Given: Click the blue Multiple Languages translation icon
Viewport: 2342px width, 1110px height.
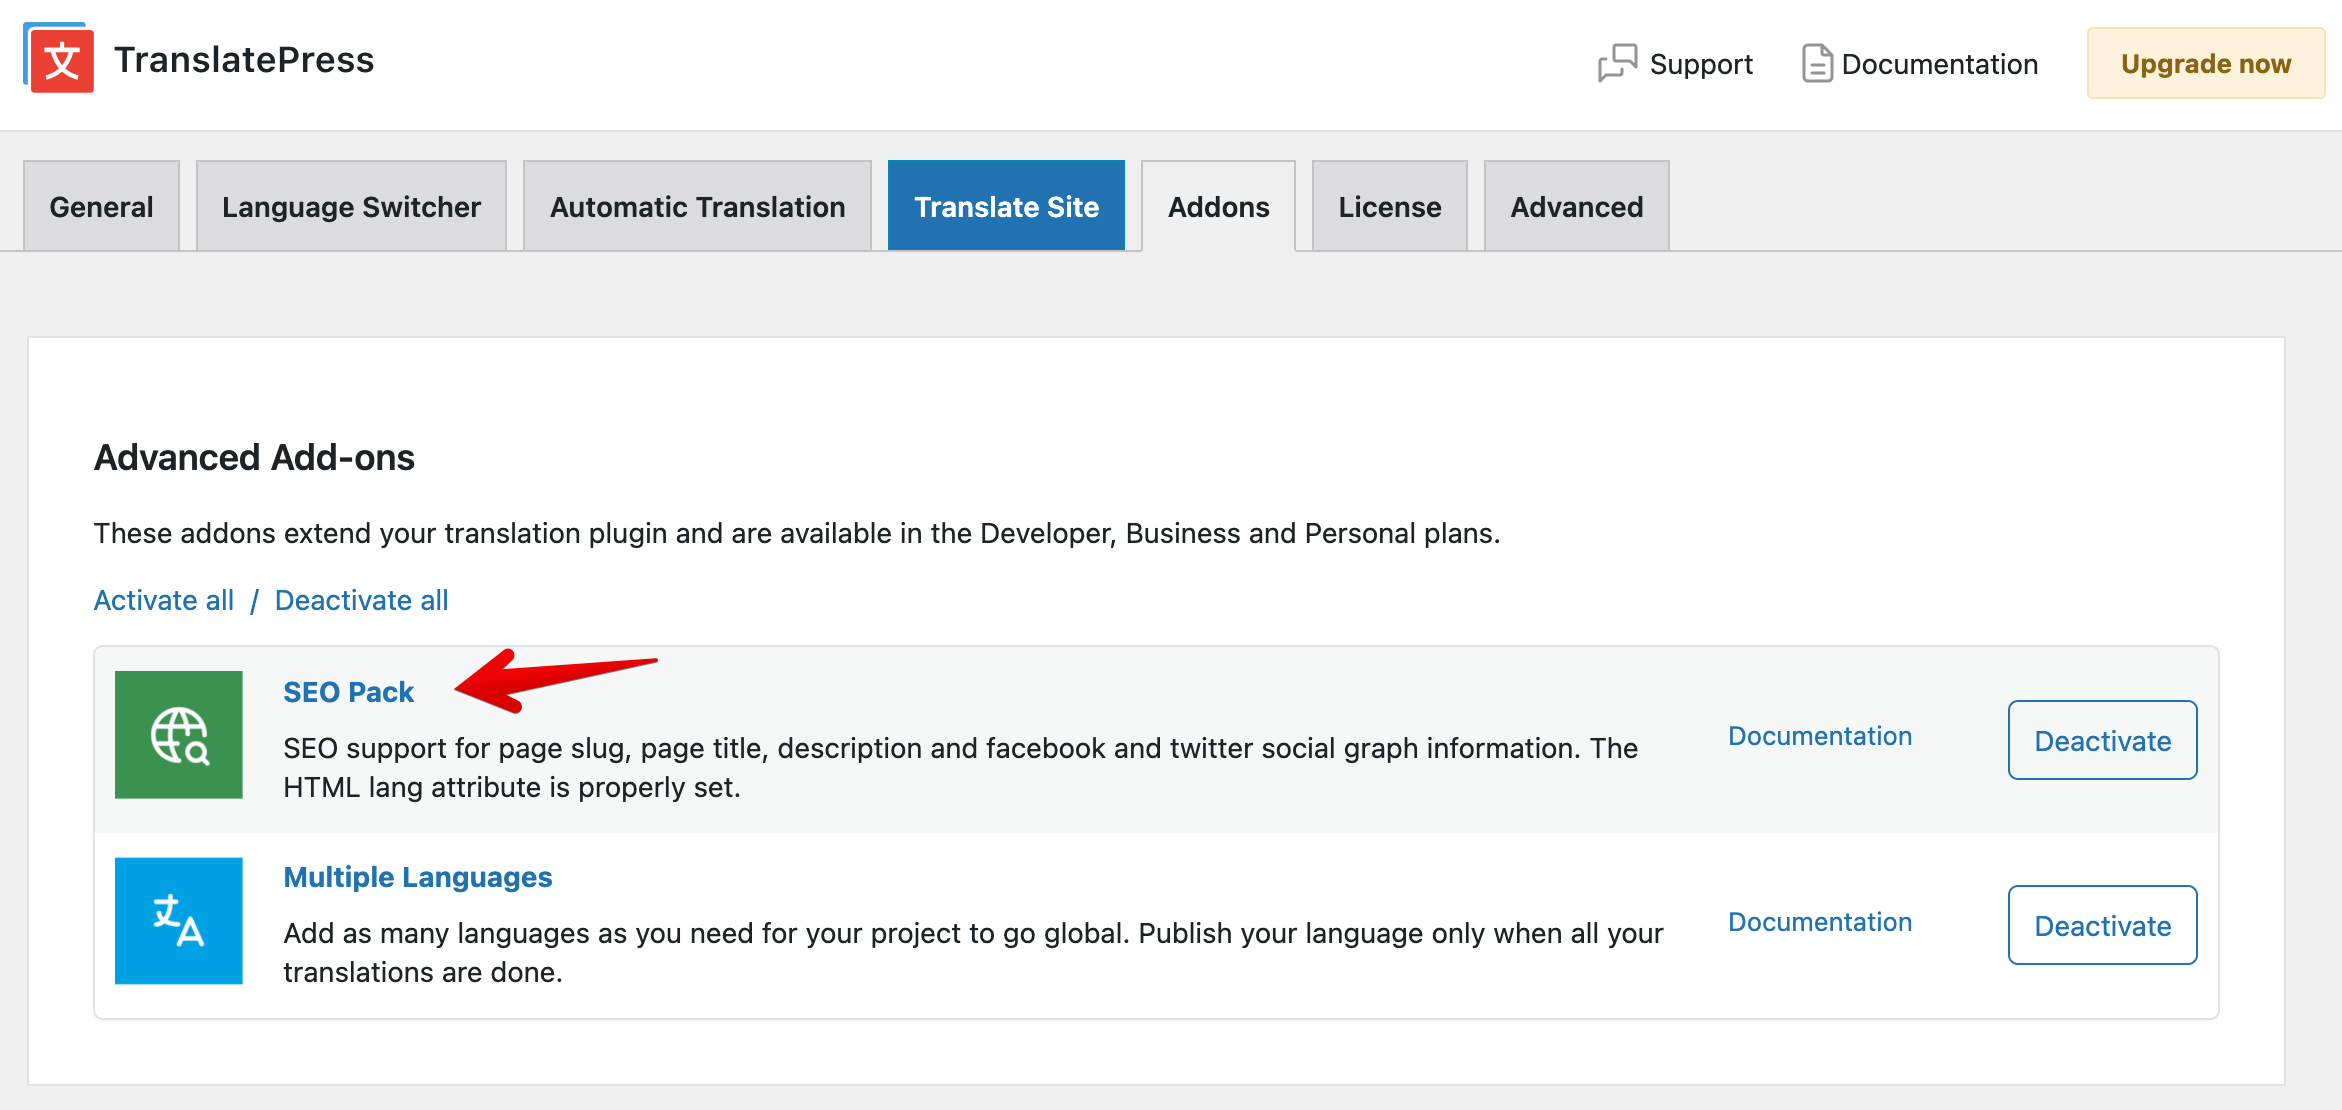Looking at the screenshot, I should coord(179,921).
